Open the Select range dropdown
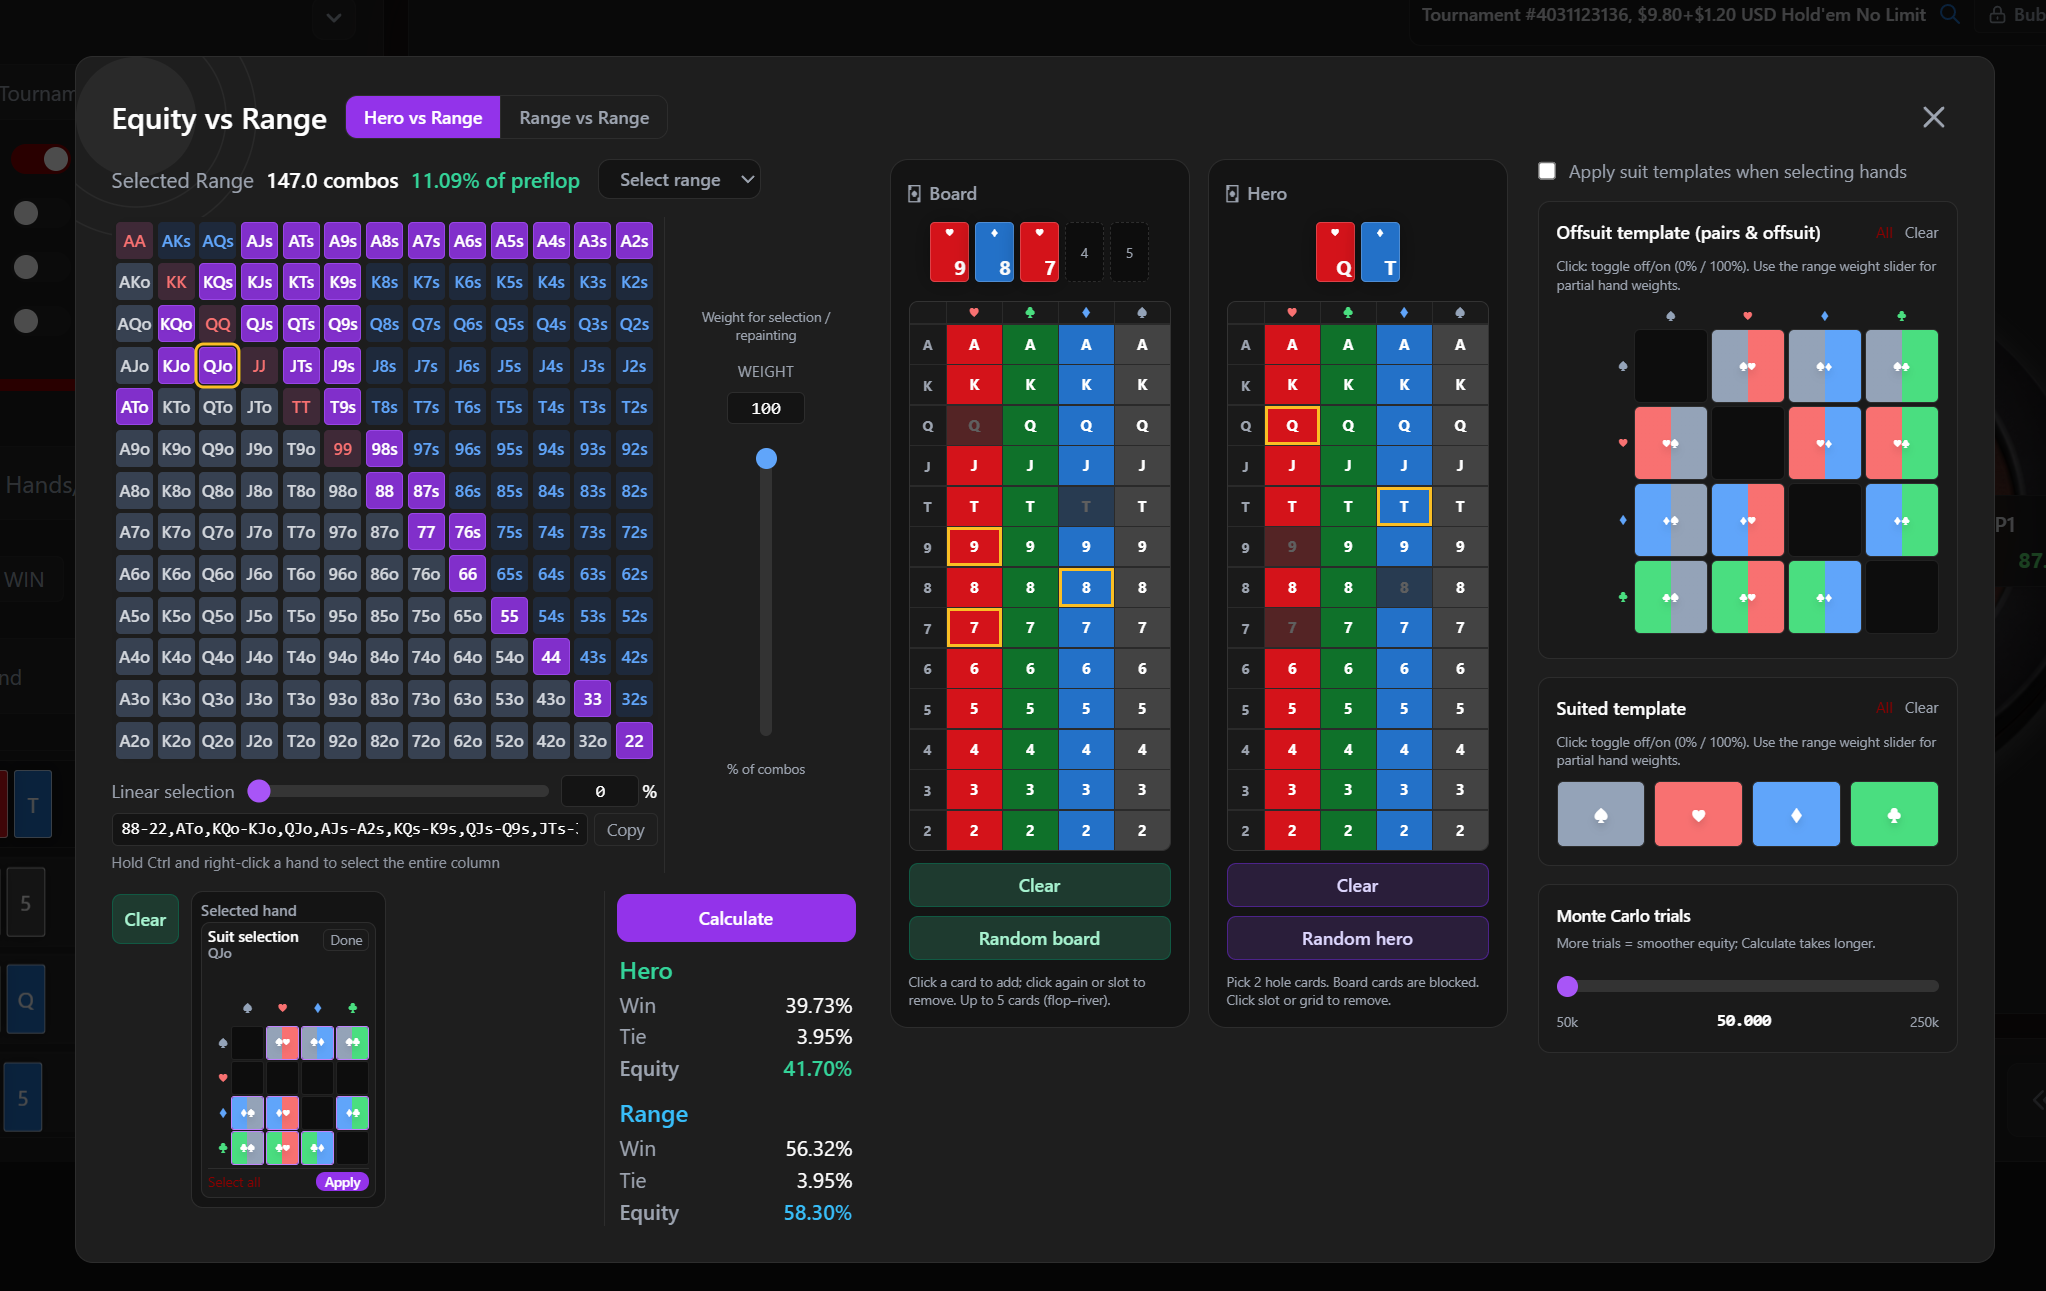This screenshot has height=1291, width=2046. click(x=679, y=180)
